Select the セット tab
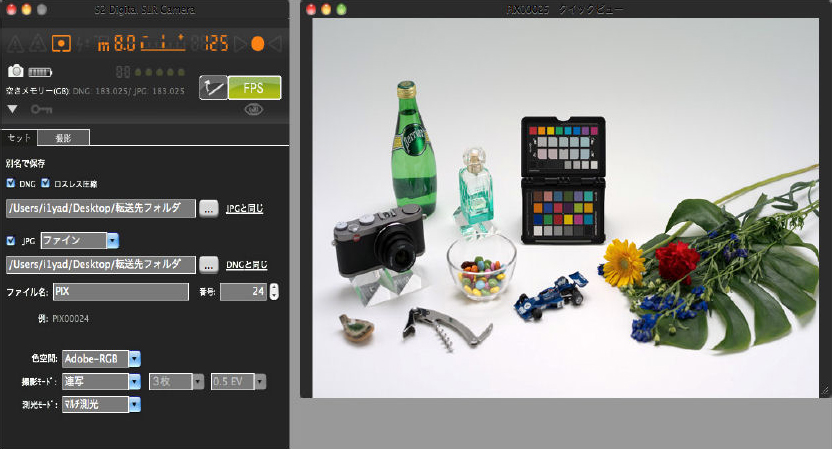 (20, 138)
